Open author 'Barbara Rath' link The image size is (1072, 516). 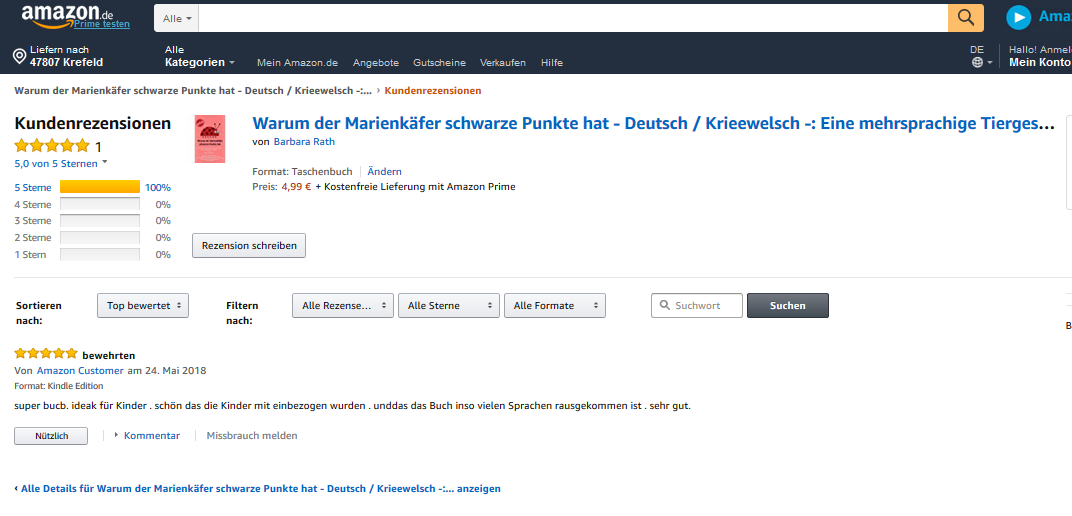304,142
